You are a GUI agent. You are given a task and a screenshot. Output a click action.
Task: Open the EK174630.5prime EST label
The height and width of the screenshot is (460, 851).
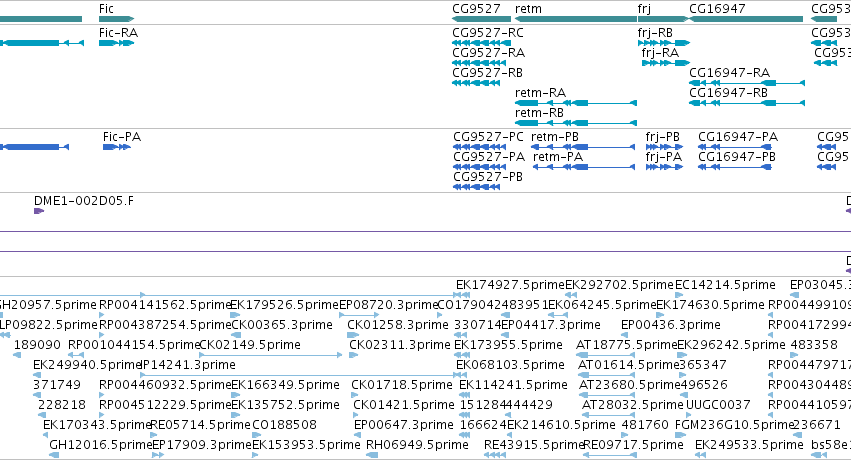pyautogui.click(x=710, y=305)
